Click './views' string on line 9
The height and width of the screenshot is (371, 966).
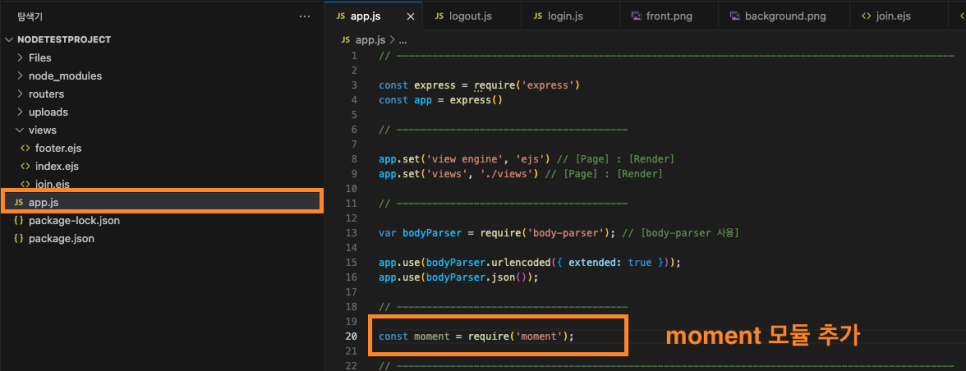tap(505, 174)
